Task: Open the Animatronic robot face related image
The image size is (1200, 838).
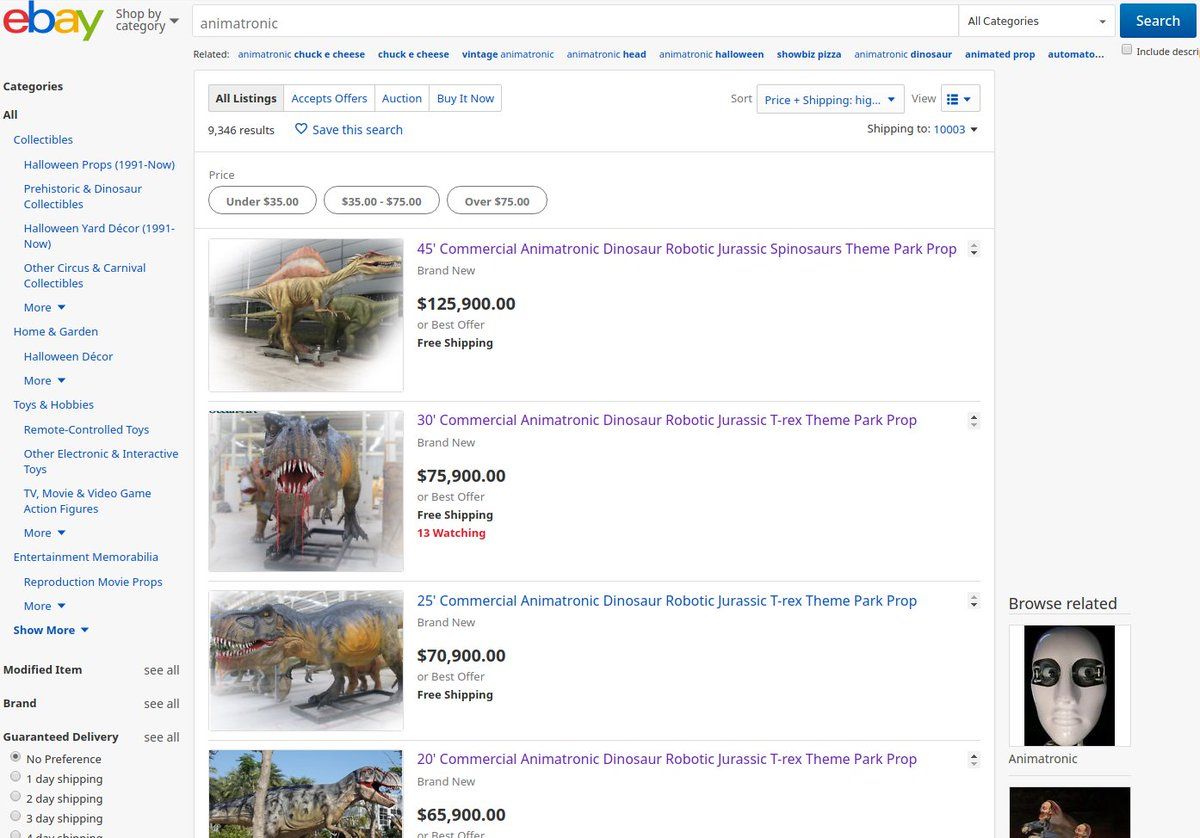Action: click(1069, 685)
